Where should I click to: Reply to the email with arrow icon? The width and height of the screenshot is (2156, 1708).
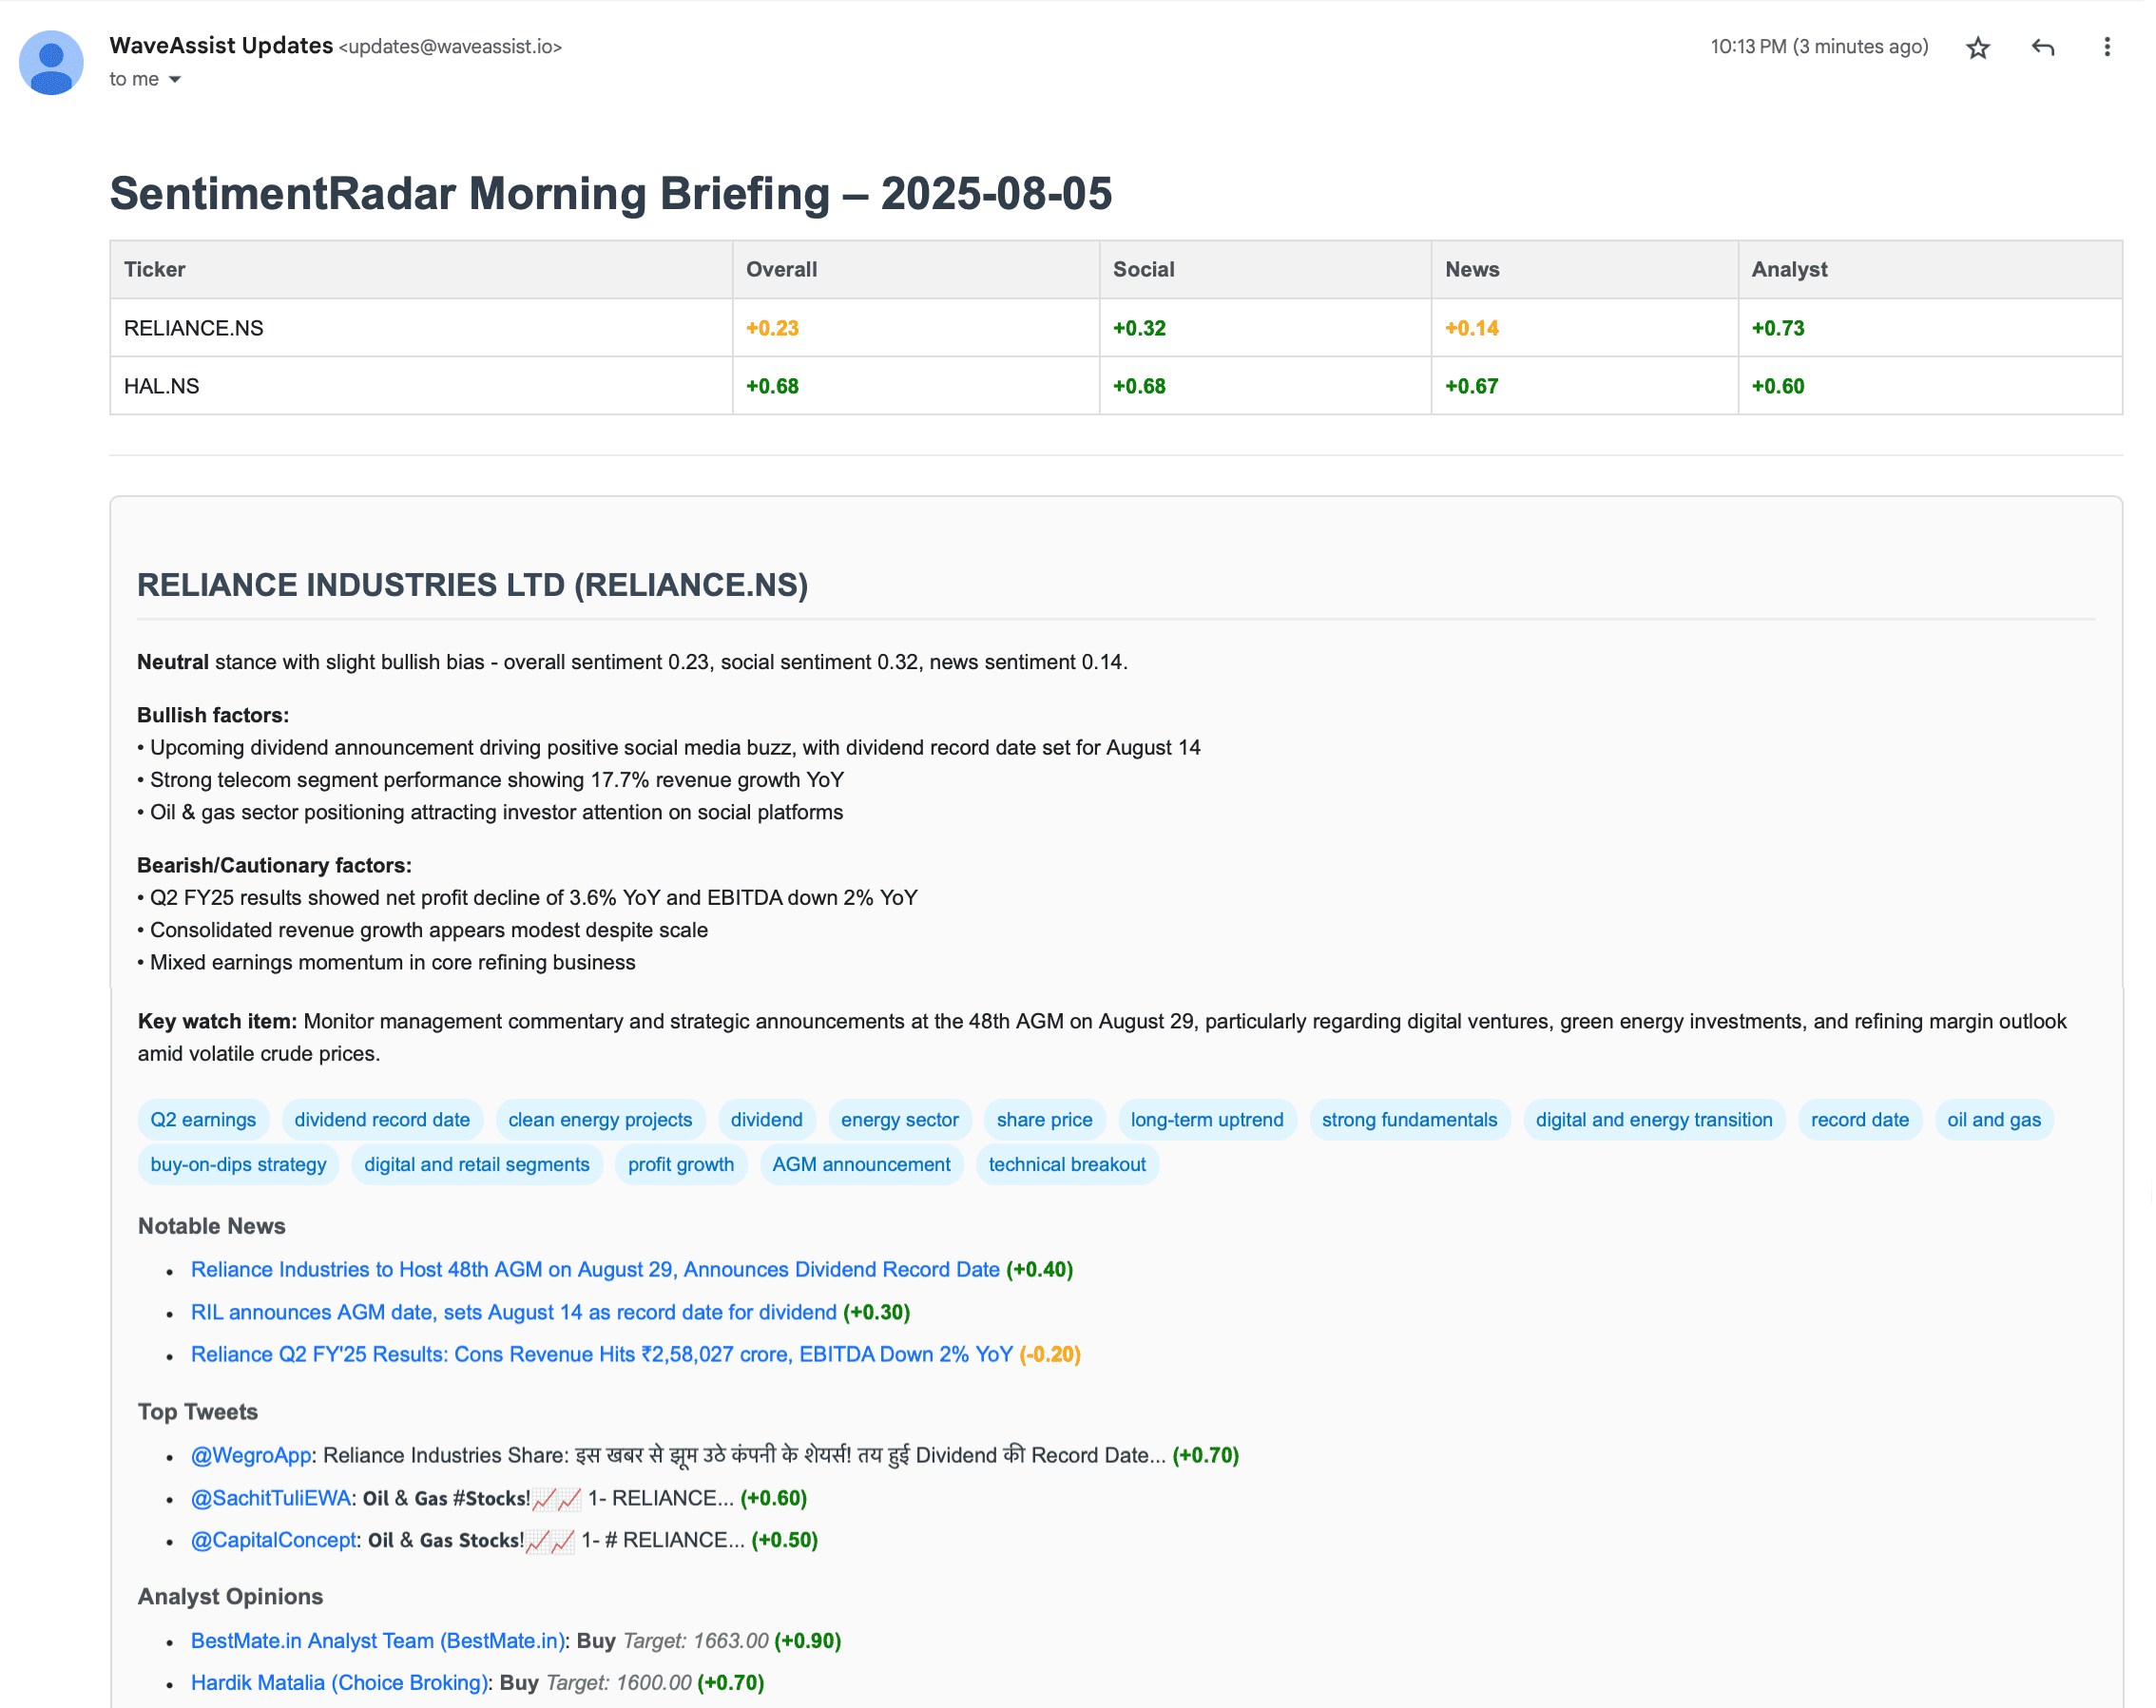(2042, 47)
